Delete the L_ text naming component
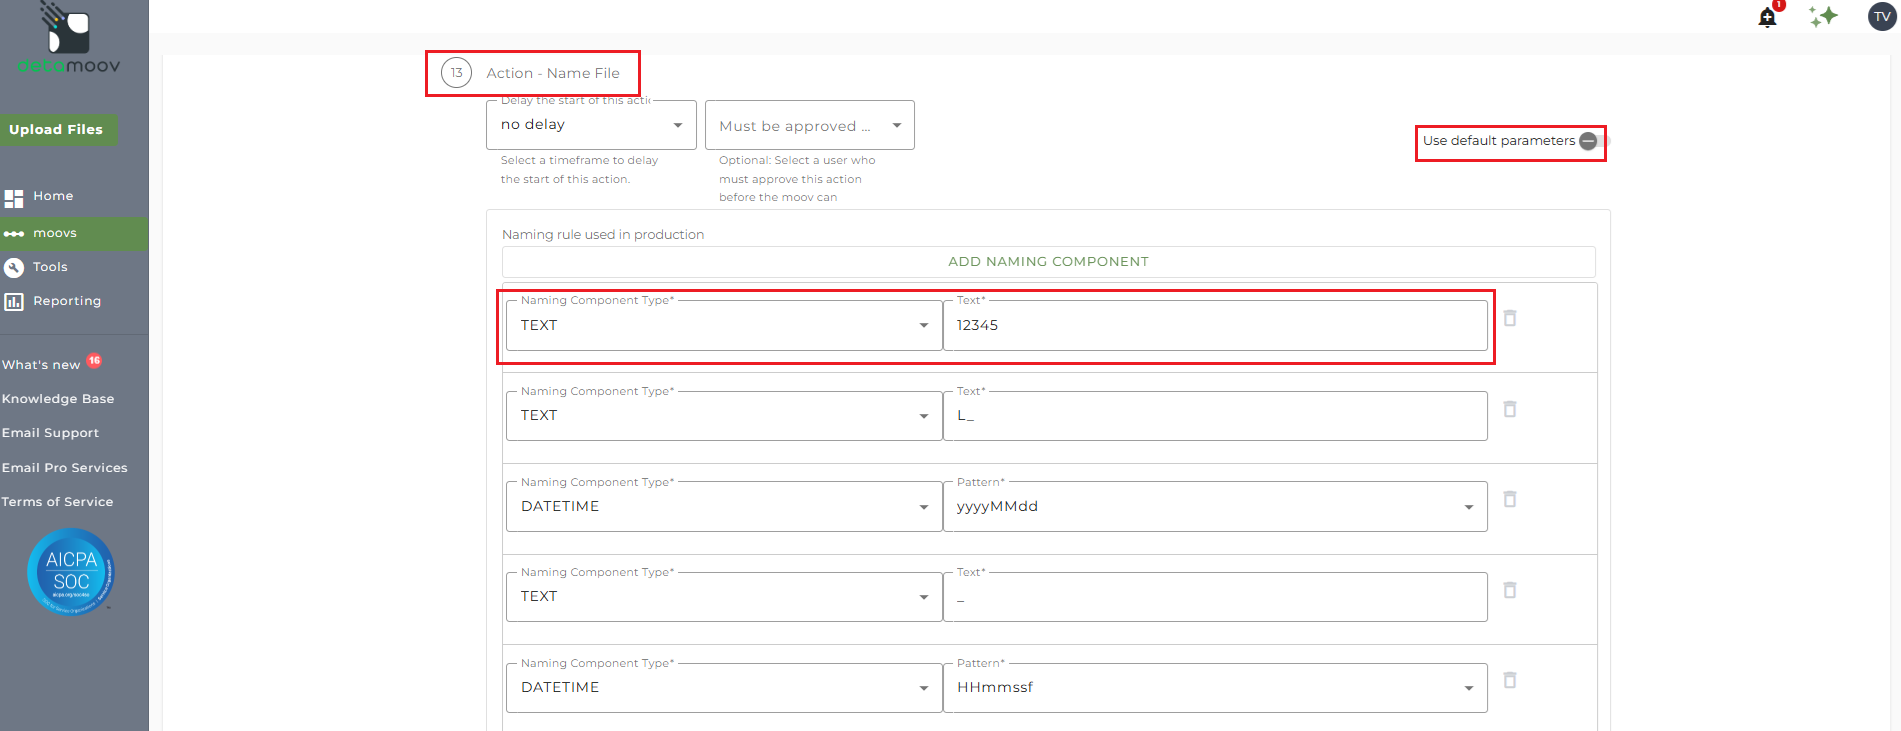 [1510, 409]
